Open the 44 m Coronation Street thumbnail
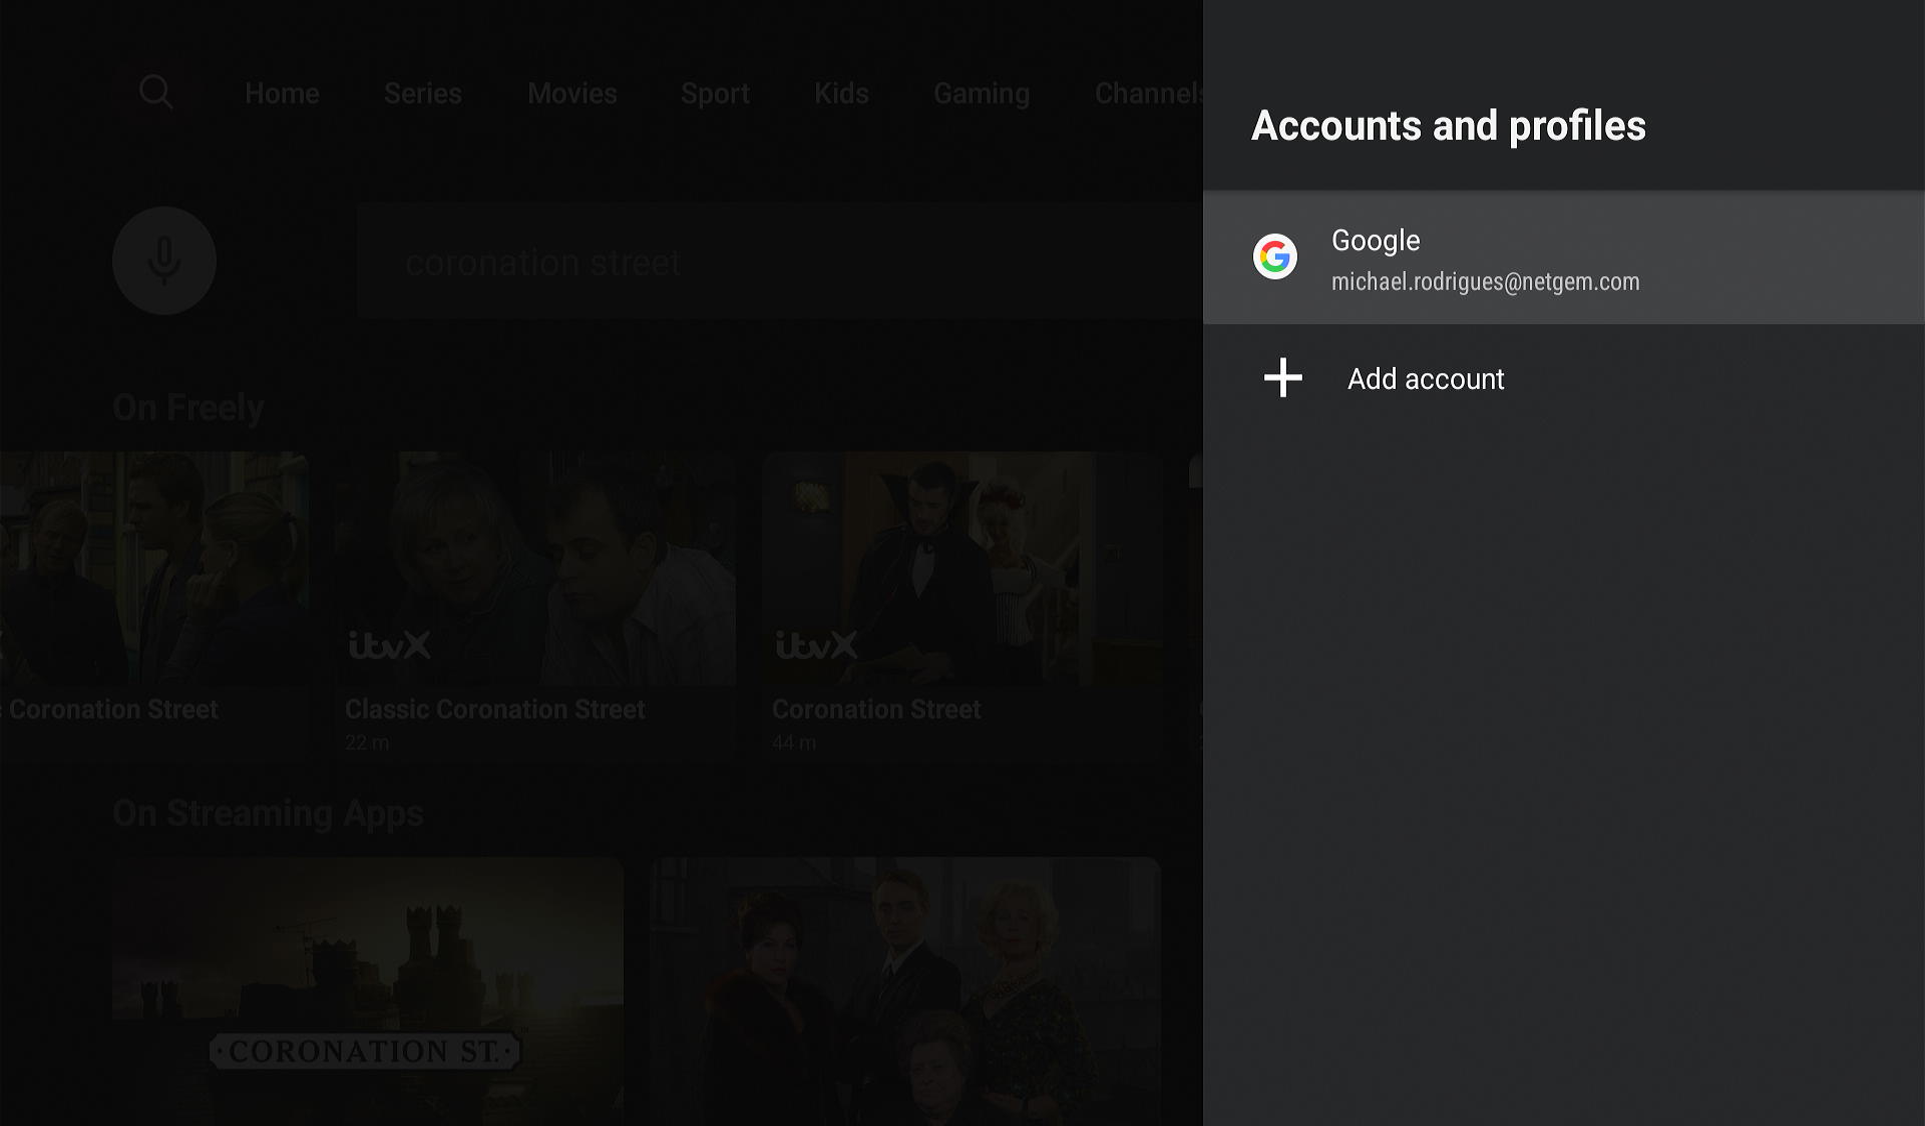This screenshot has height=1126, width=1925. pyautogui.click(x=962, y=568)
